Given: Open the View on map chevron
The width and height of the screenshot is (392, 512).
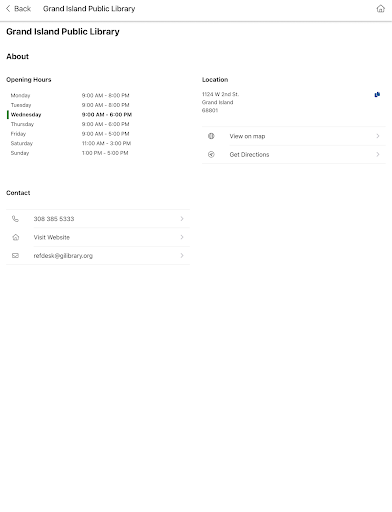Looking at the screenshot, I should pos(378,136).
